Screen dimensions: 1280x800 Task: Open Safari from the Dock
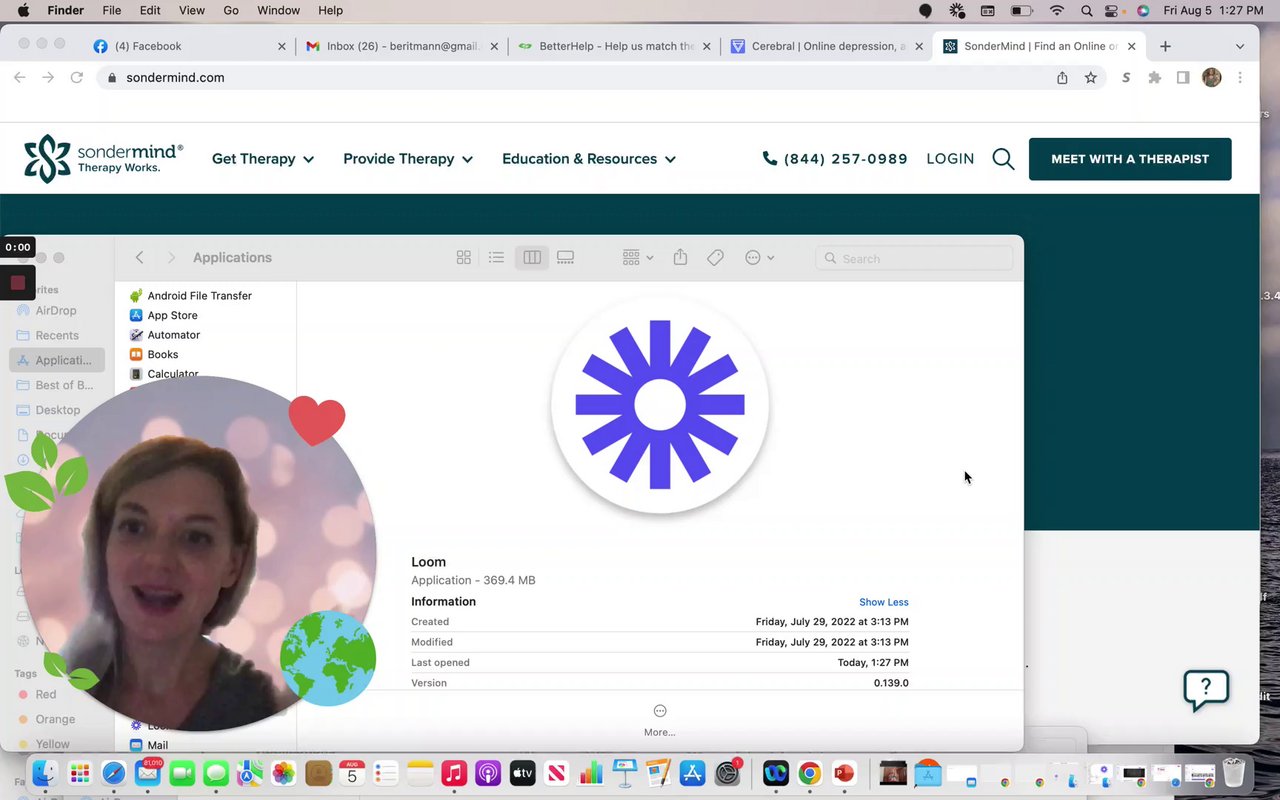(113, 773)
